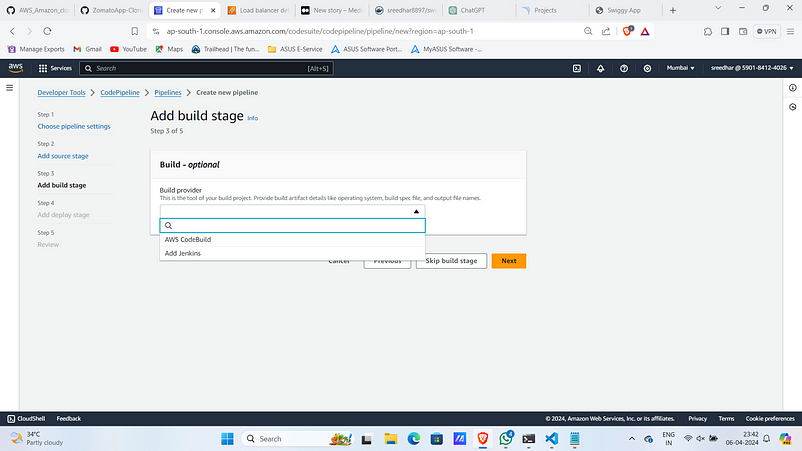Click the Next button
802x451 pixels.
coord(508,261)
